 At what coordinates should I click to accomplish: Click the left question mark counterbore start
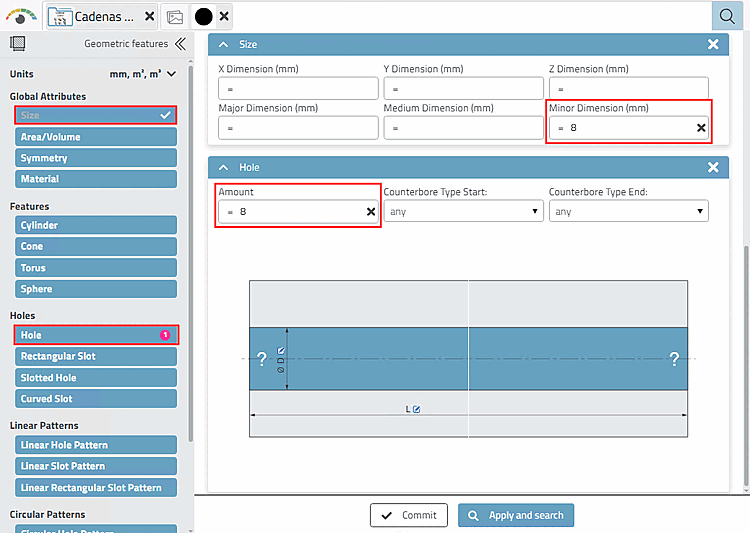point(262,358)
